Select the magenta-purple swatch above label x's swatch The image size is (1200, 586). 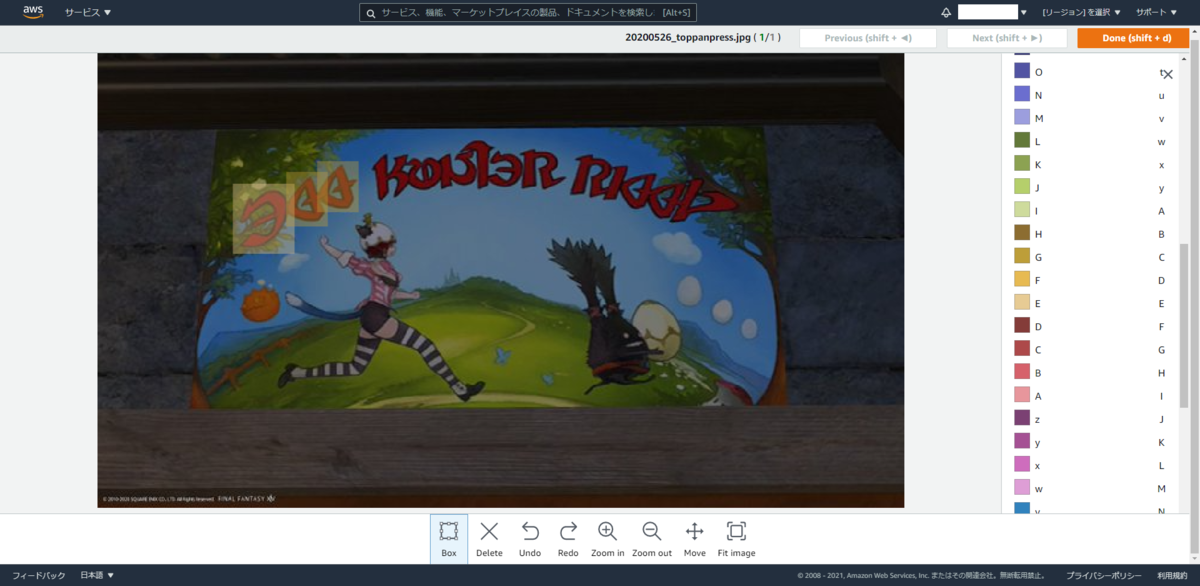(x=1022, y=441)
